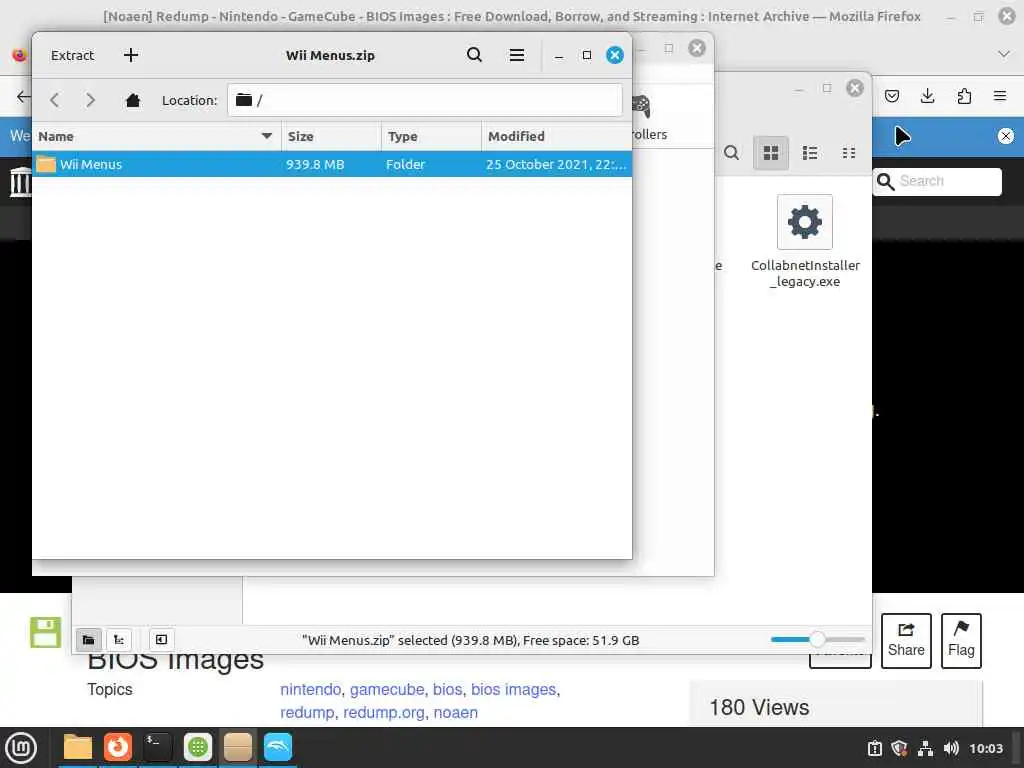
Task: Open the Firefox application menu
Action: click(x=1000, y=97)
